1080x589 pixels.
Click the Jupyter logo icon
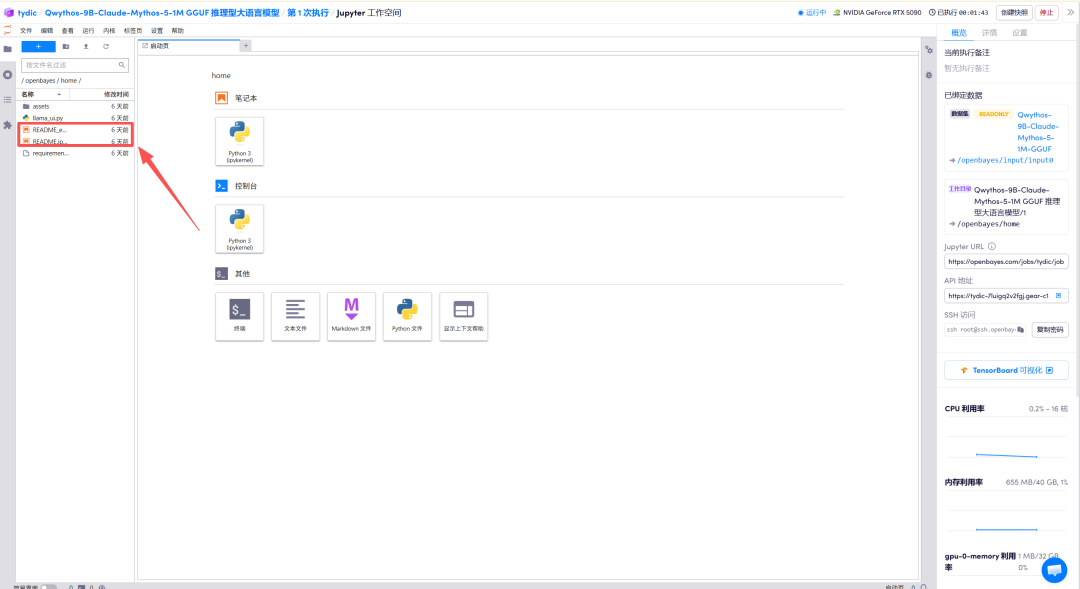8,30
